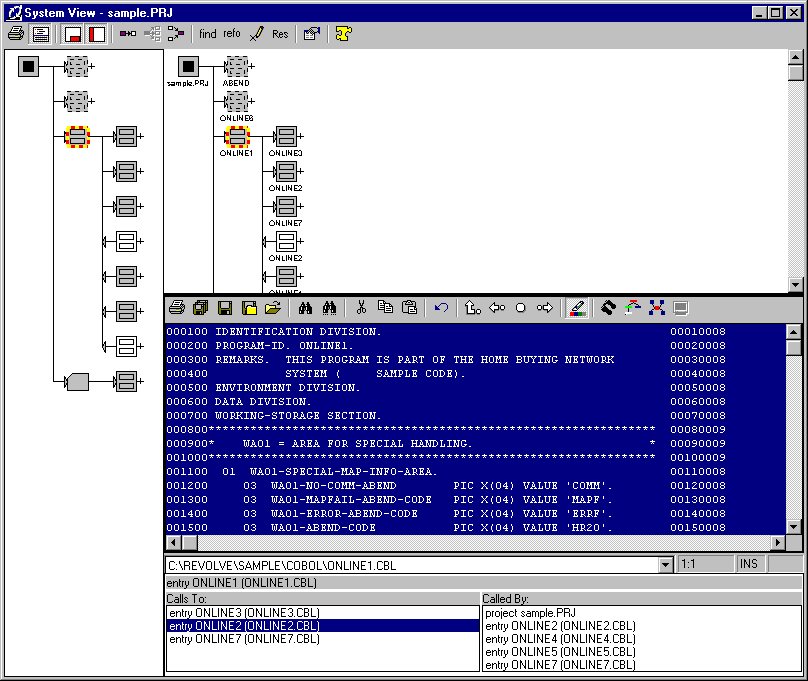This screenshot has height=681, width=808.
Task: Click the open folder icon in editor
Action: pyautogui.click(x=273, y=308)
